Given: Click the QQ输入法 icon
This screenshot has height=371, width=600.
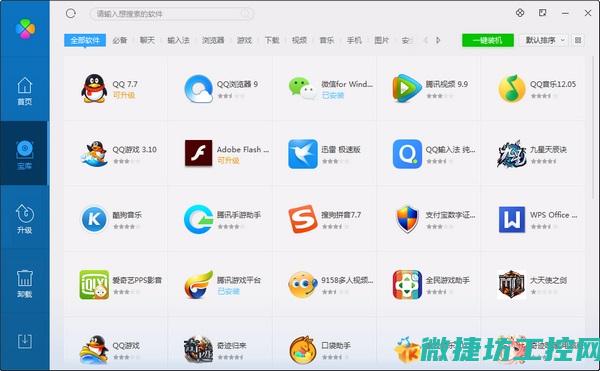Looking at the screenshot, I should click(407, 154).
